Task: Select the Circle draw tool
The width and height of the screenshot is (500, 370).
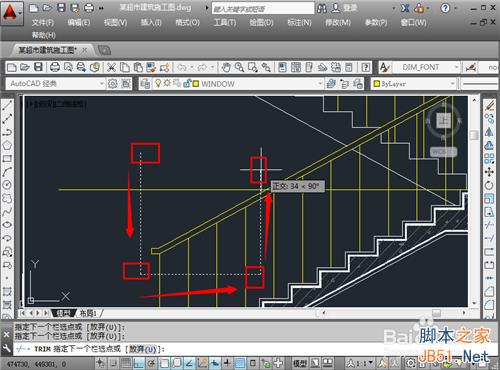Action: pyautogui.click(x=7, y=185)
